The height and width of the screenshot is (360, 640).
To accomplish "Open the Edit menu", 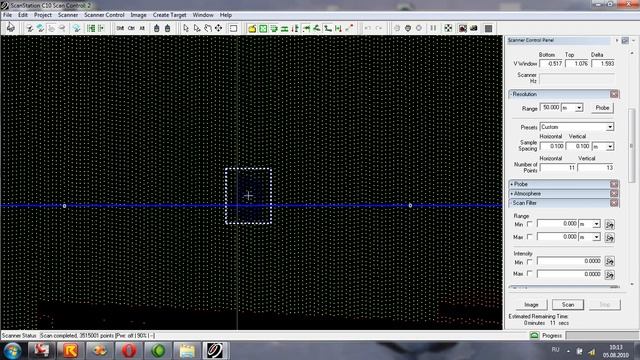I will pyautogui.click(x=23, y=15).
